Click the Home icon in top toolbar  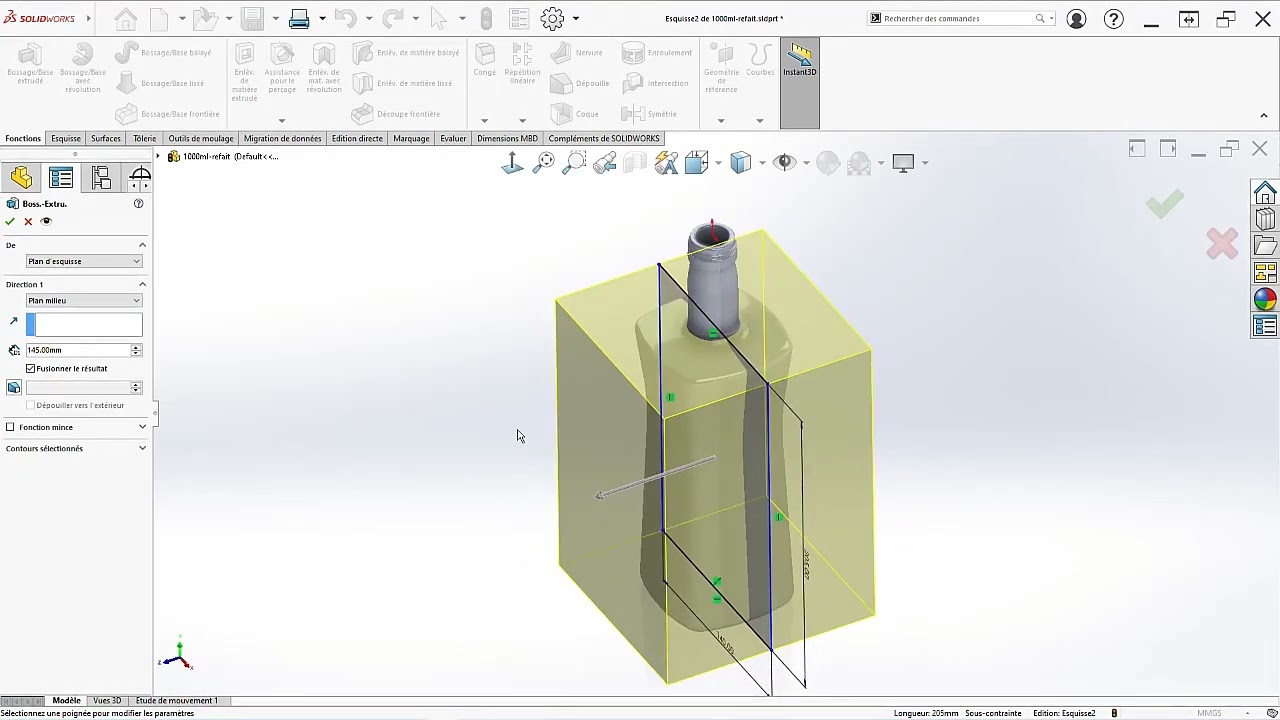point(126,18)
